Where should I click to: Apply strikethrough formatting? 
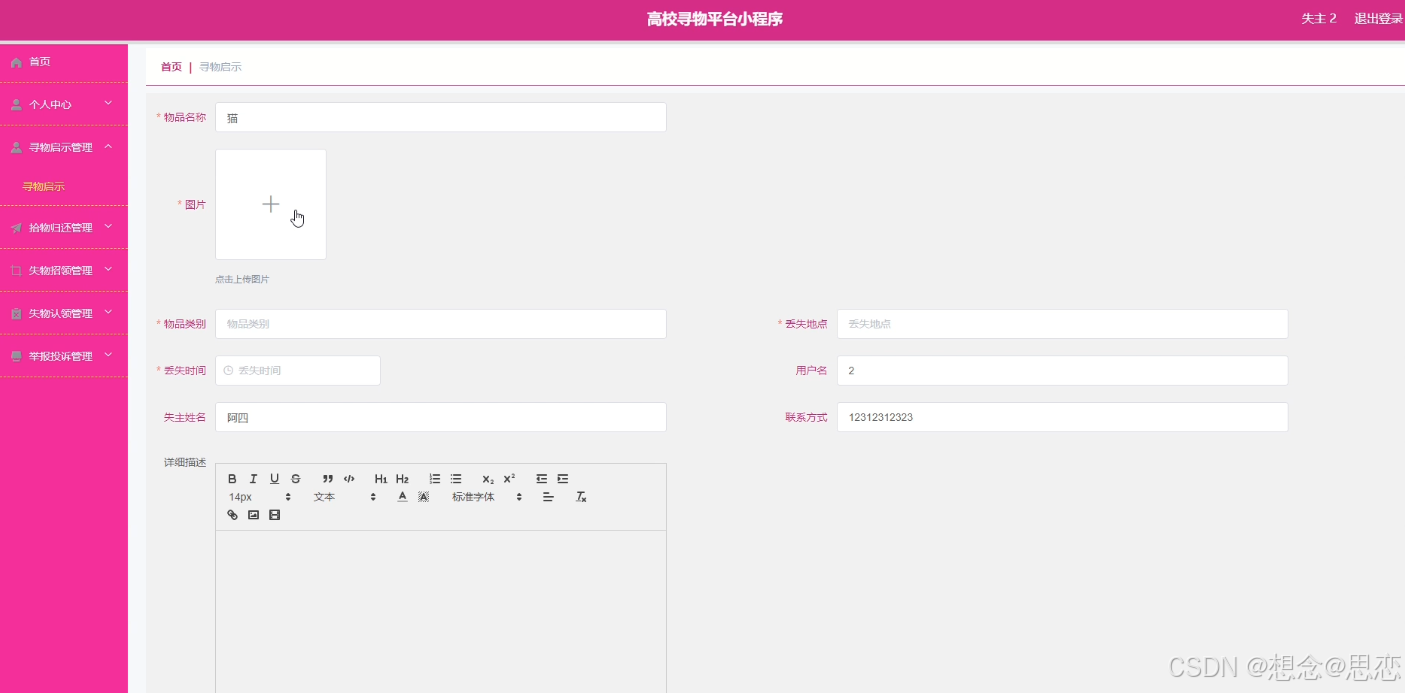pos(296,479)
